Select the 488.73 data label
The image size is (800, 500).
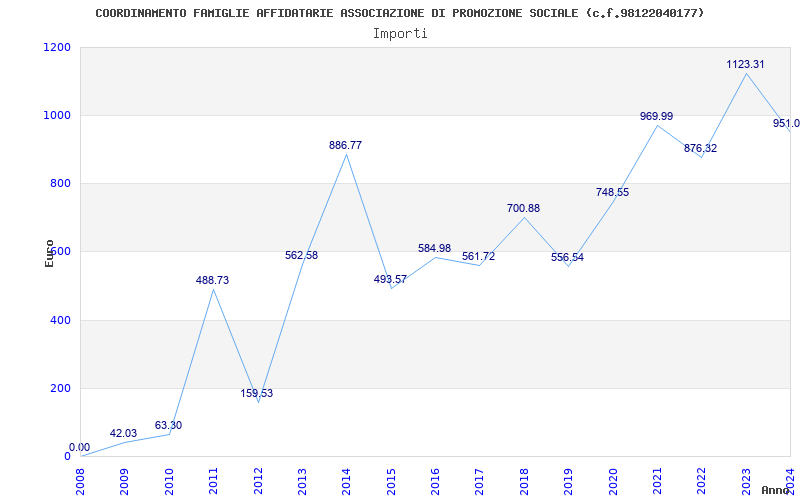(212, 280)
